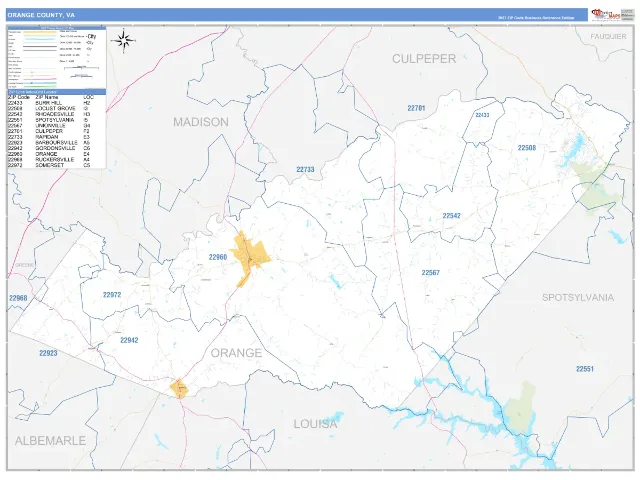The height and width of the screenshot is (480, 640).
Task: Click ZIP code 22923 on the map
Action: point(48,353)
